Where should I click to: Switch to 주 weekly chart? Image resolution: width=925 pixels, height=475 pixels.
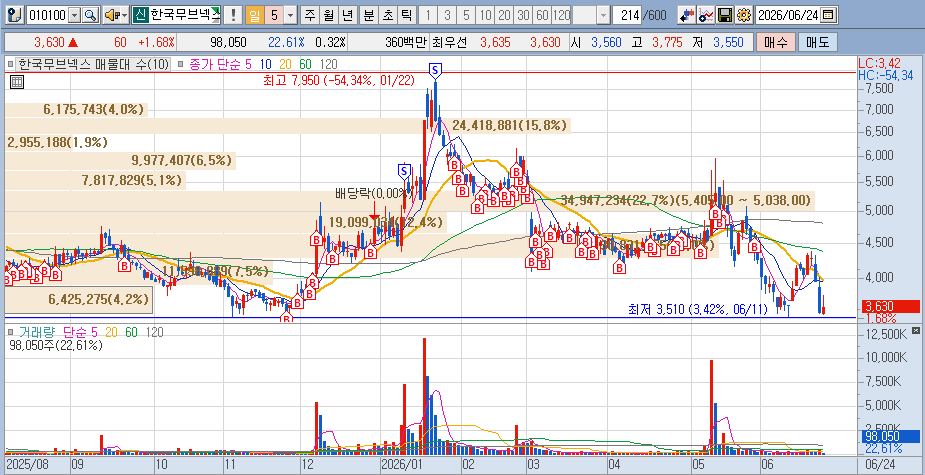click(x=310, y=15)
